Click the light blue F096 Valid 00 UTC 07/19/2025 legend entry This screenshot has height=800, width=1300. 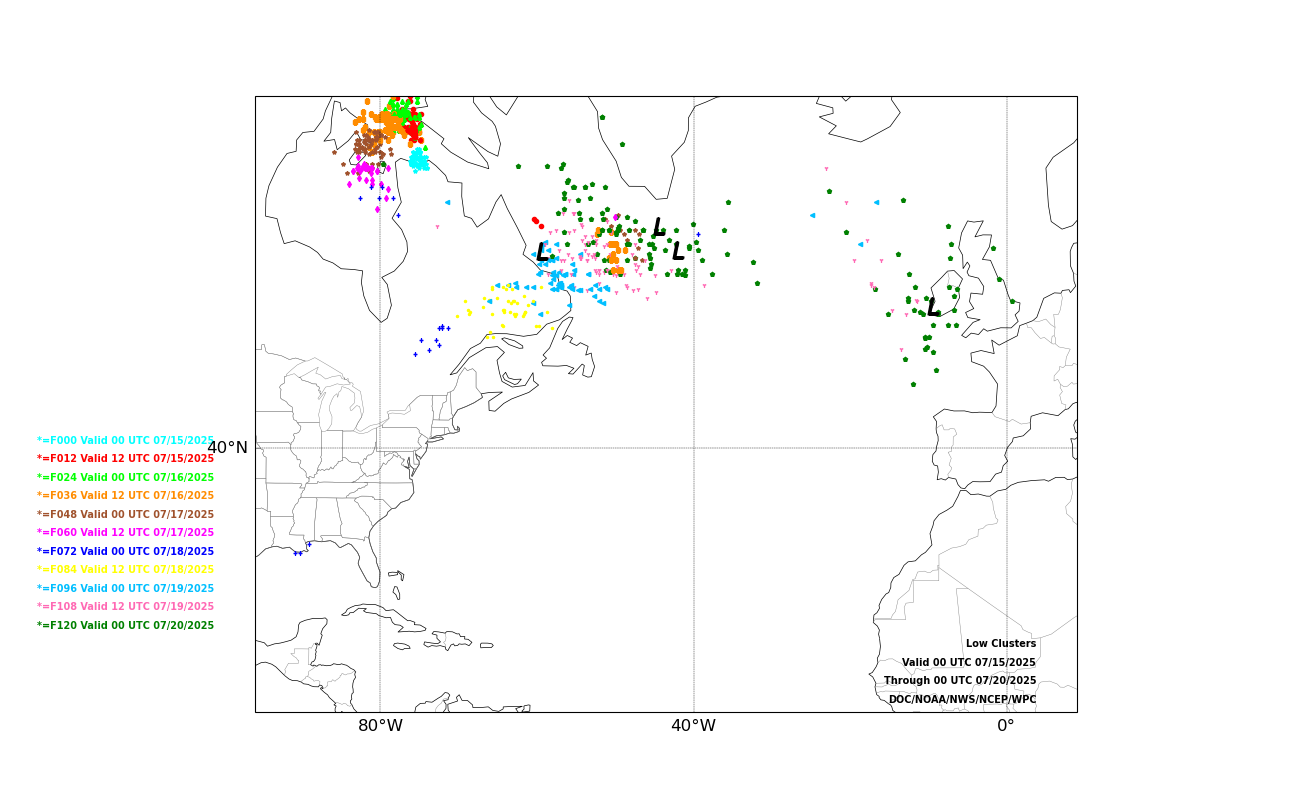tap(125, 589)
